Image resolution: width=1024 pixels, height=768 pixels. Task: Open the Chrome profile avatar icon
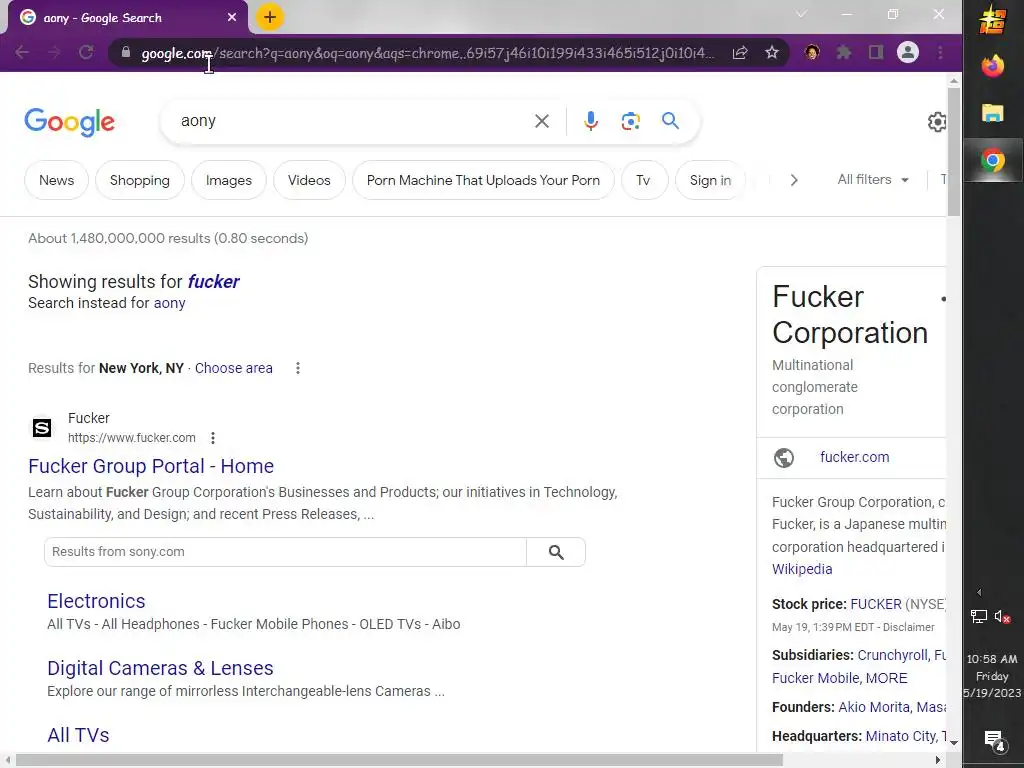coord(908,52)
